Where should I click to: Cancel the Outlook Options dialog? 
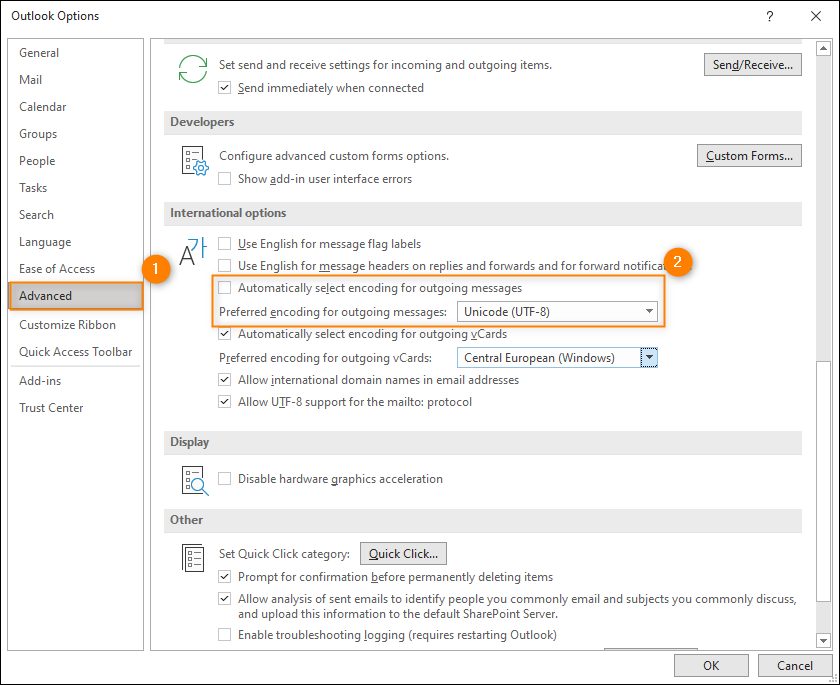795,666
